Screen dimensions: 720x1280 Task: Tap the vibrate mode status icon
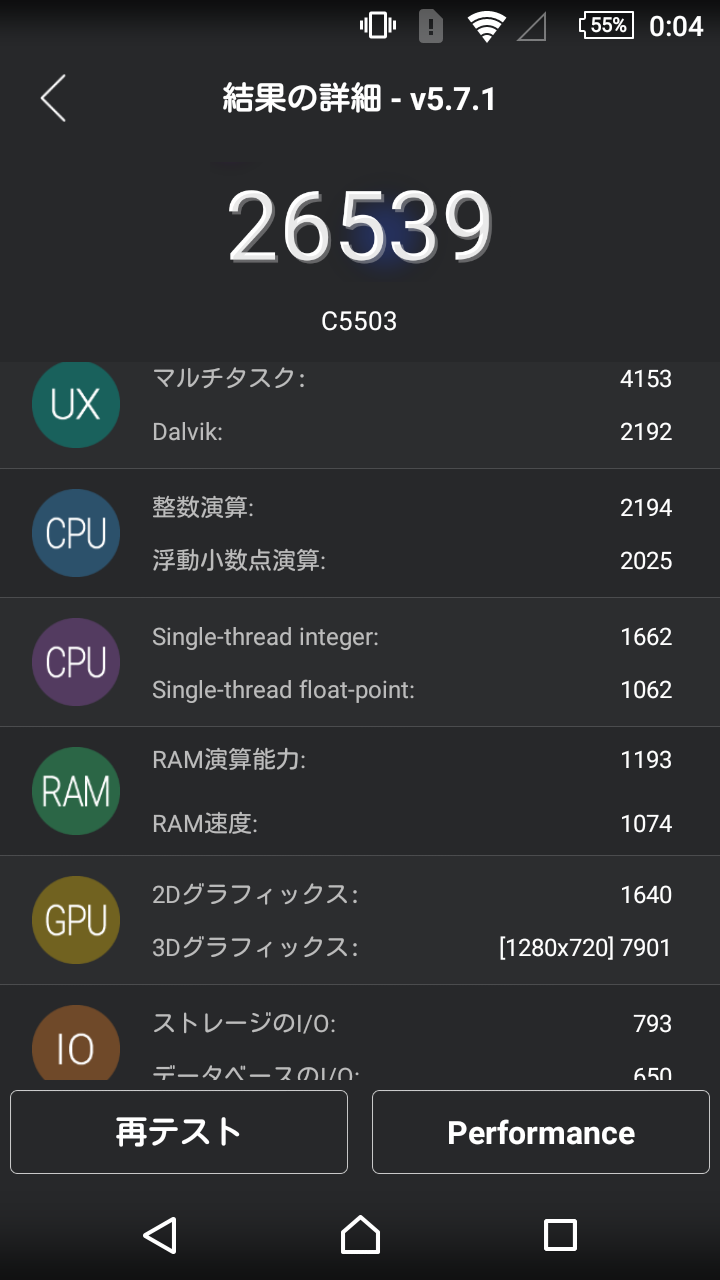point(377,27)
